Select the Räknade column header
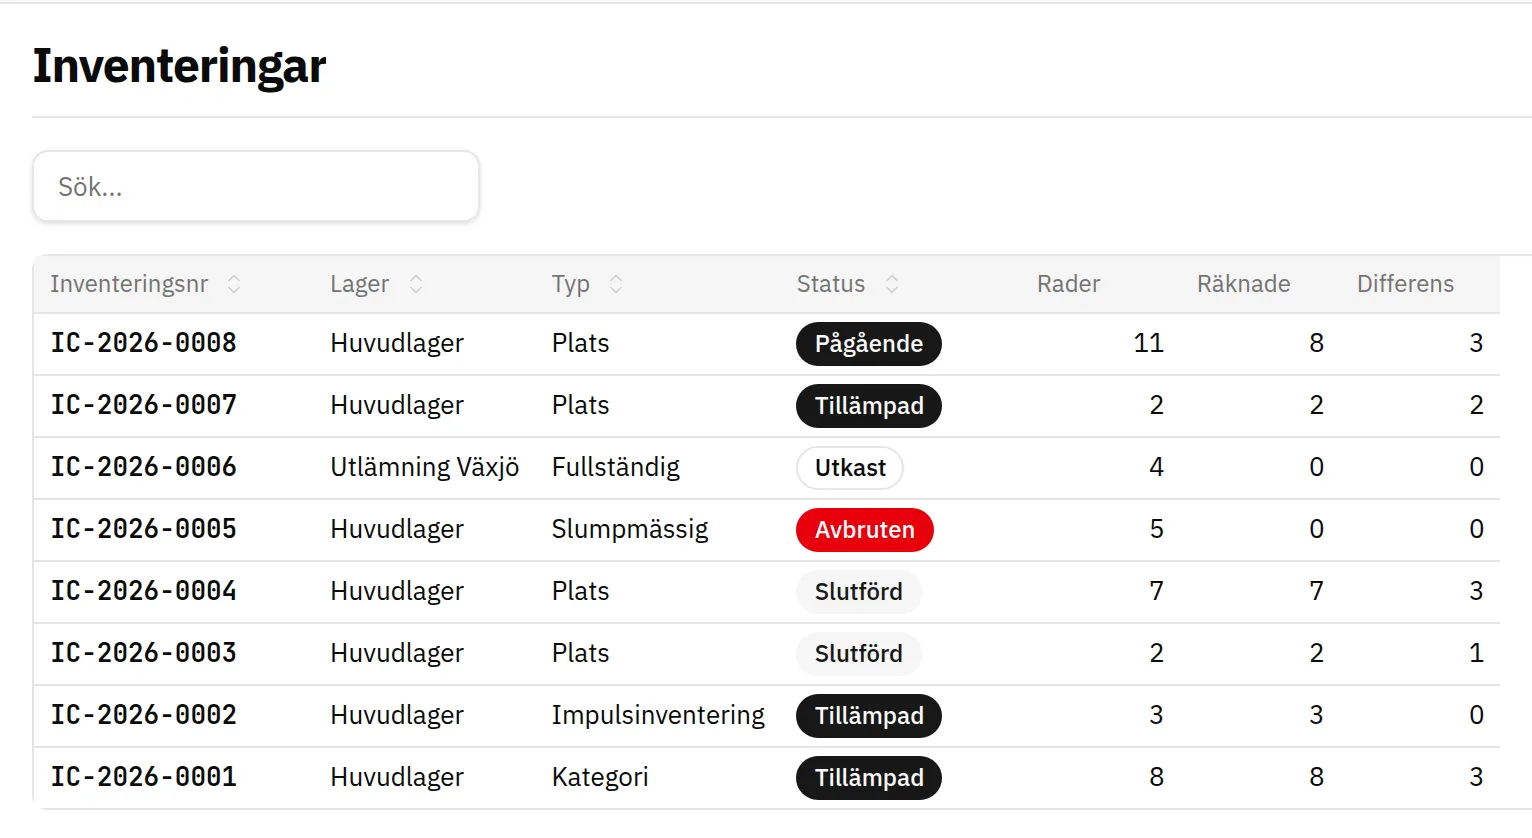This screenshot has width=1532, height=838. click(1243, 284)
